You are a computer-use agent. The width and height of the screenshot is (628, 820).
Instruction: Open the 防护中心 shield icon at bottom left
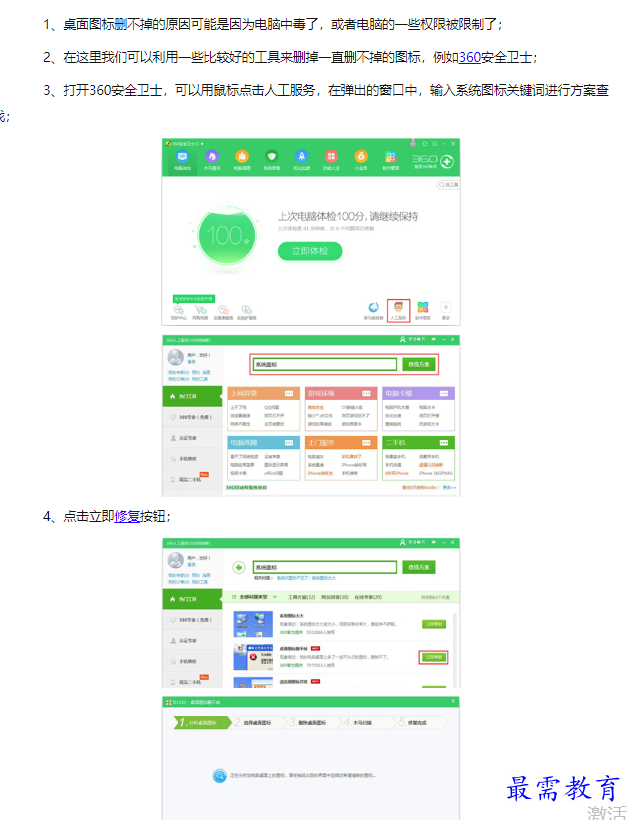click(x=178, y=310)
